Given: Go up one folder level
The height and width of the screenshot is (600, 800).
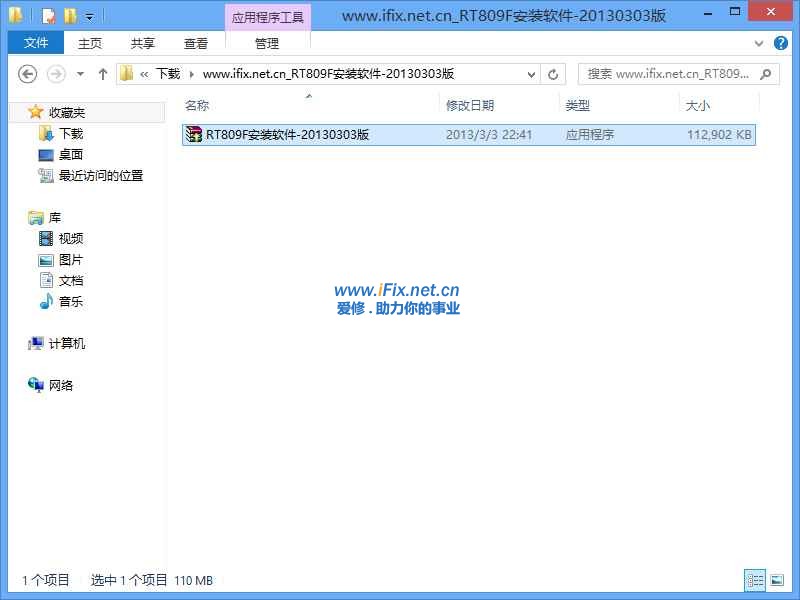Looking at the screenshot, I should tap(102, 74).
